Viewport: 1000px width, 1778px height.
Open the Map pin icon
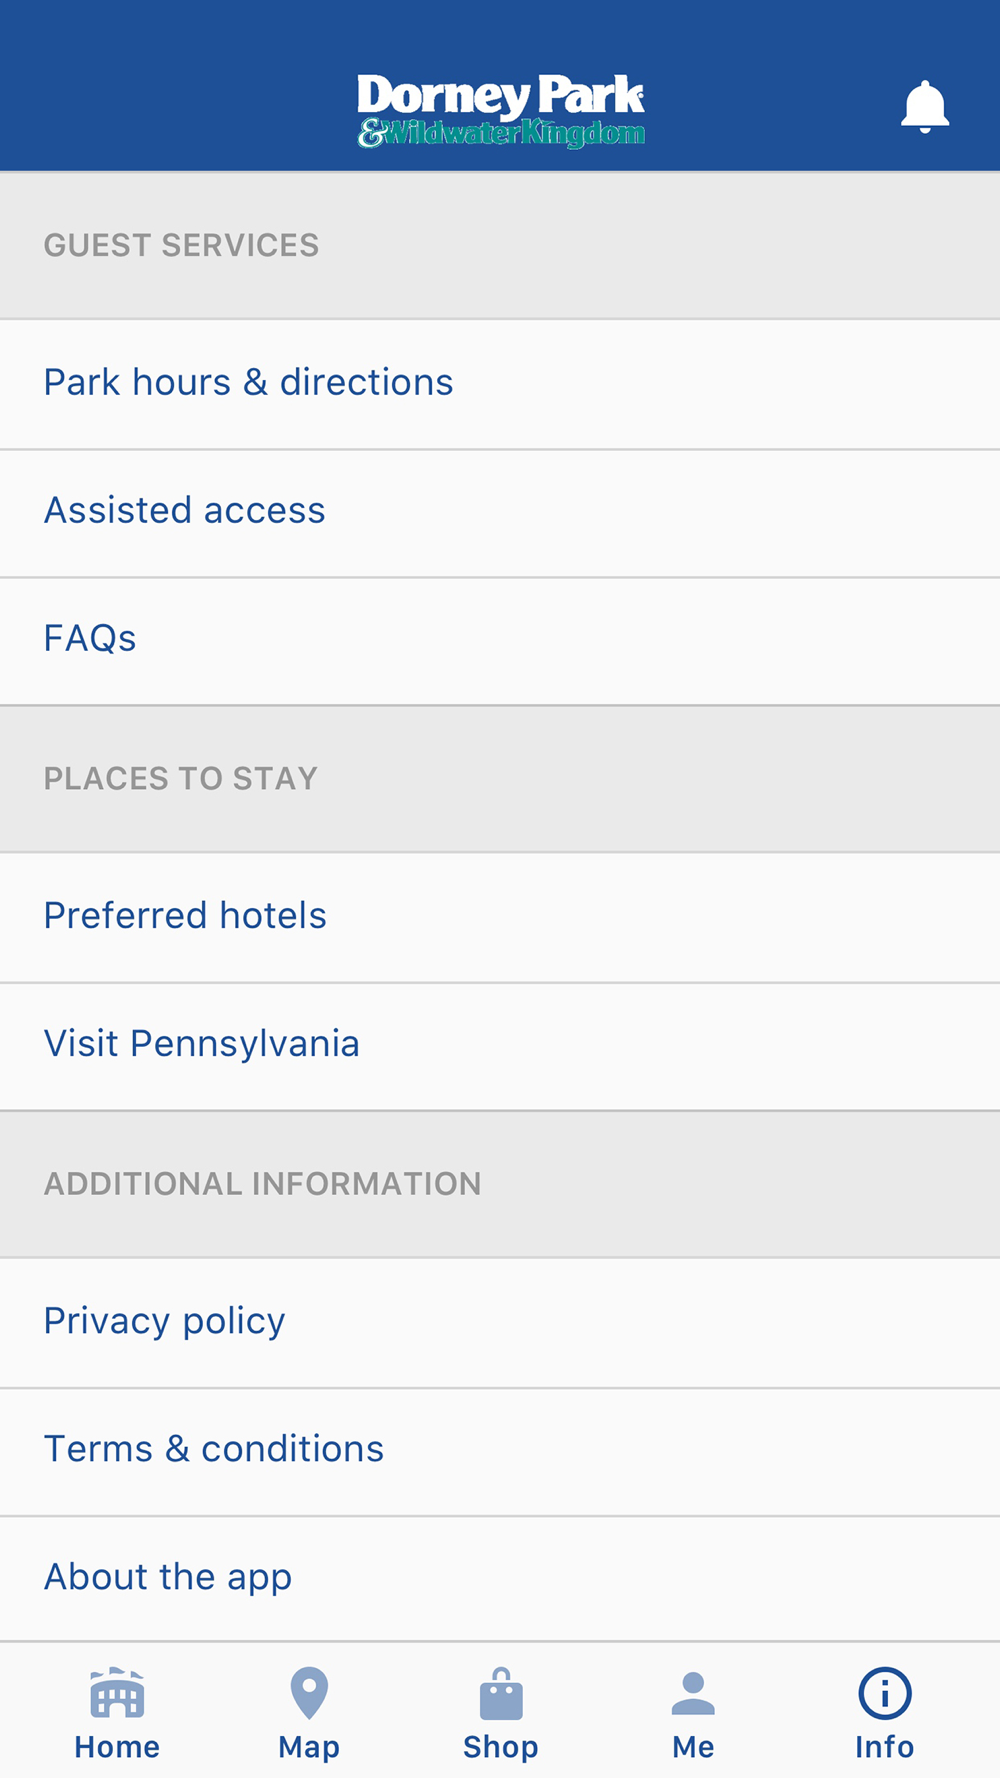pos(309,1693)
